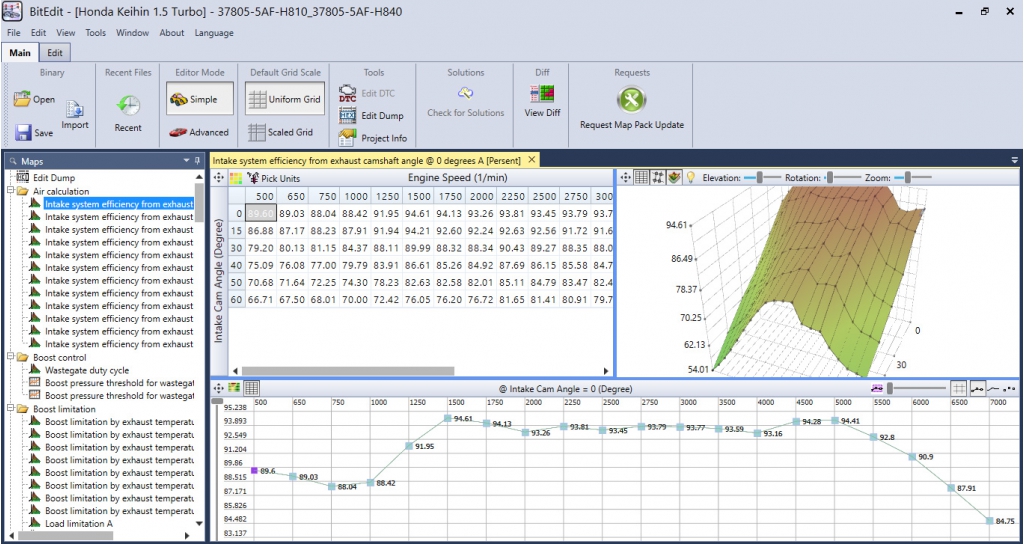Click graph point labeled 84.75
Image resolution: width=1024 pixels, height=544 pixels.
tap(990, 520)
